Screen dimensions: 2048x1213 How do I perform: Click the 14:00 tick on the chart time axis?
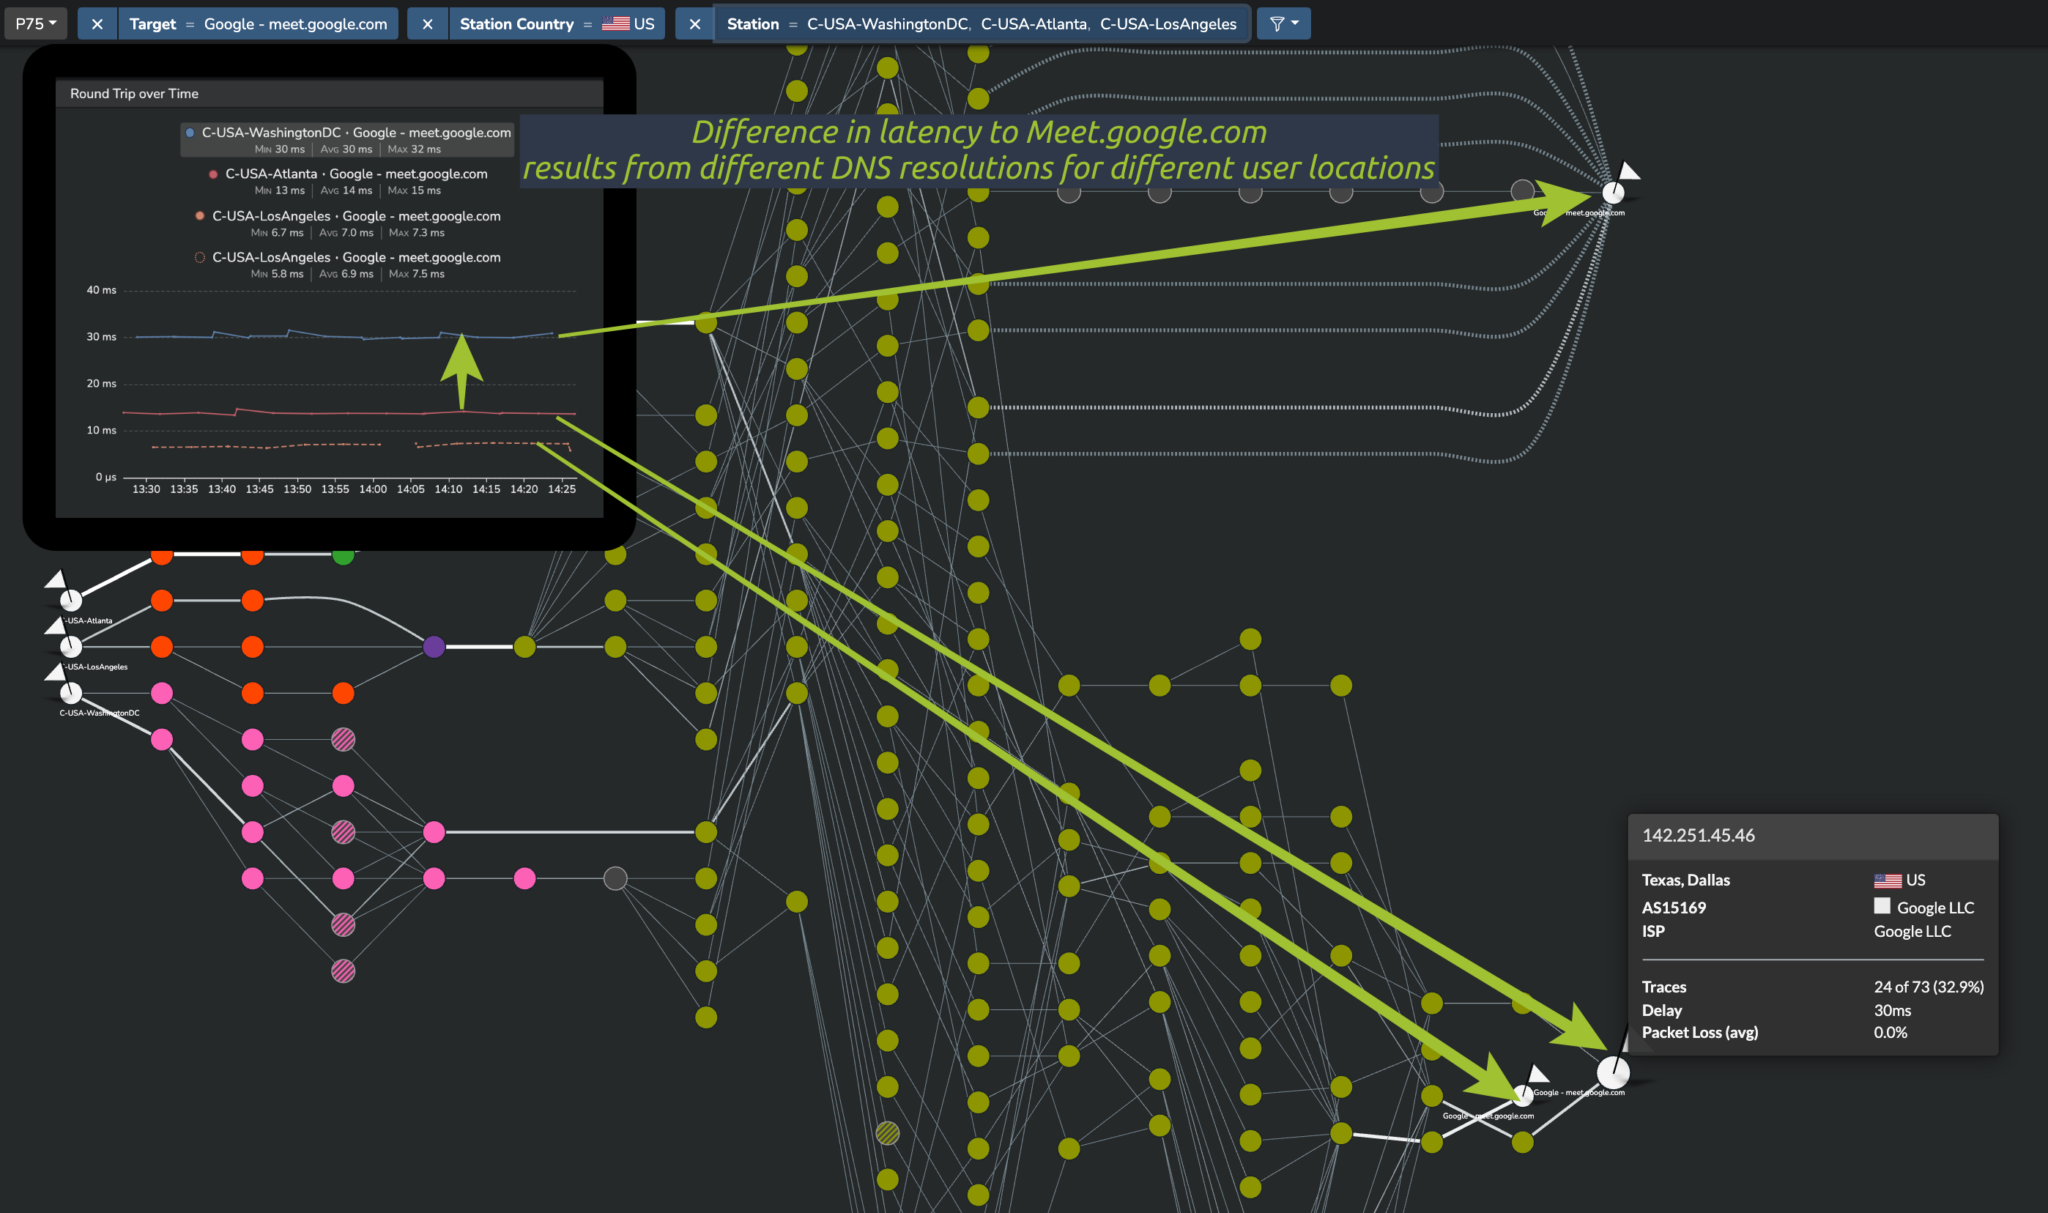click(373, 489)
